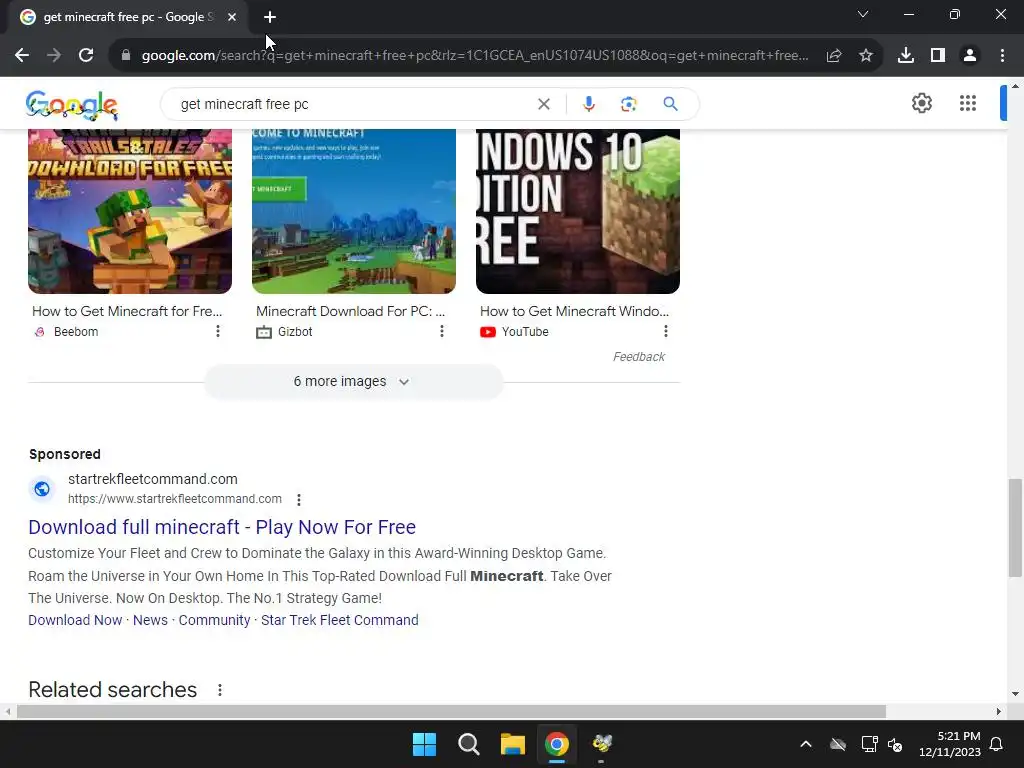This screenshot has height=768, width=1024.
Task: Open 'Download full minecraft - Play Now For Free'
Action: 222,527
